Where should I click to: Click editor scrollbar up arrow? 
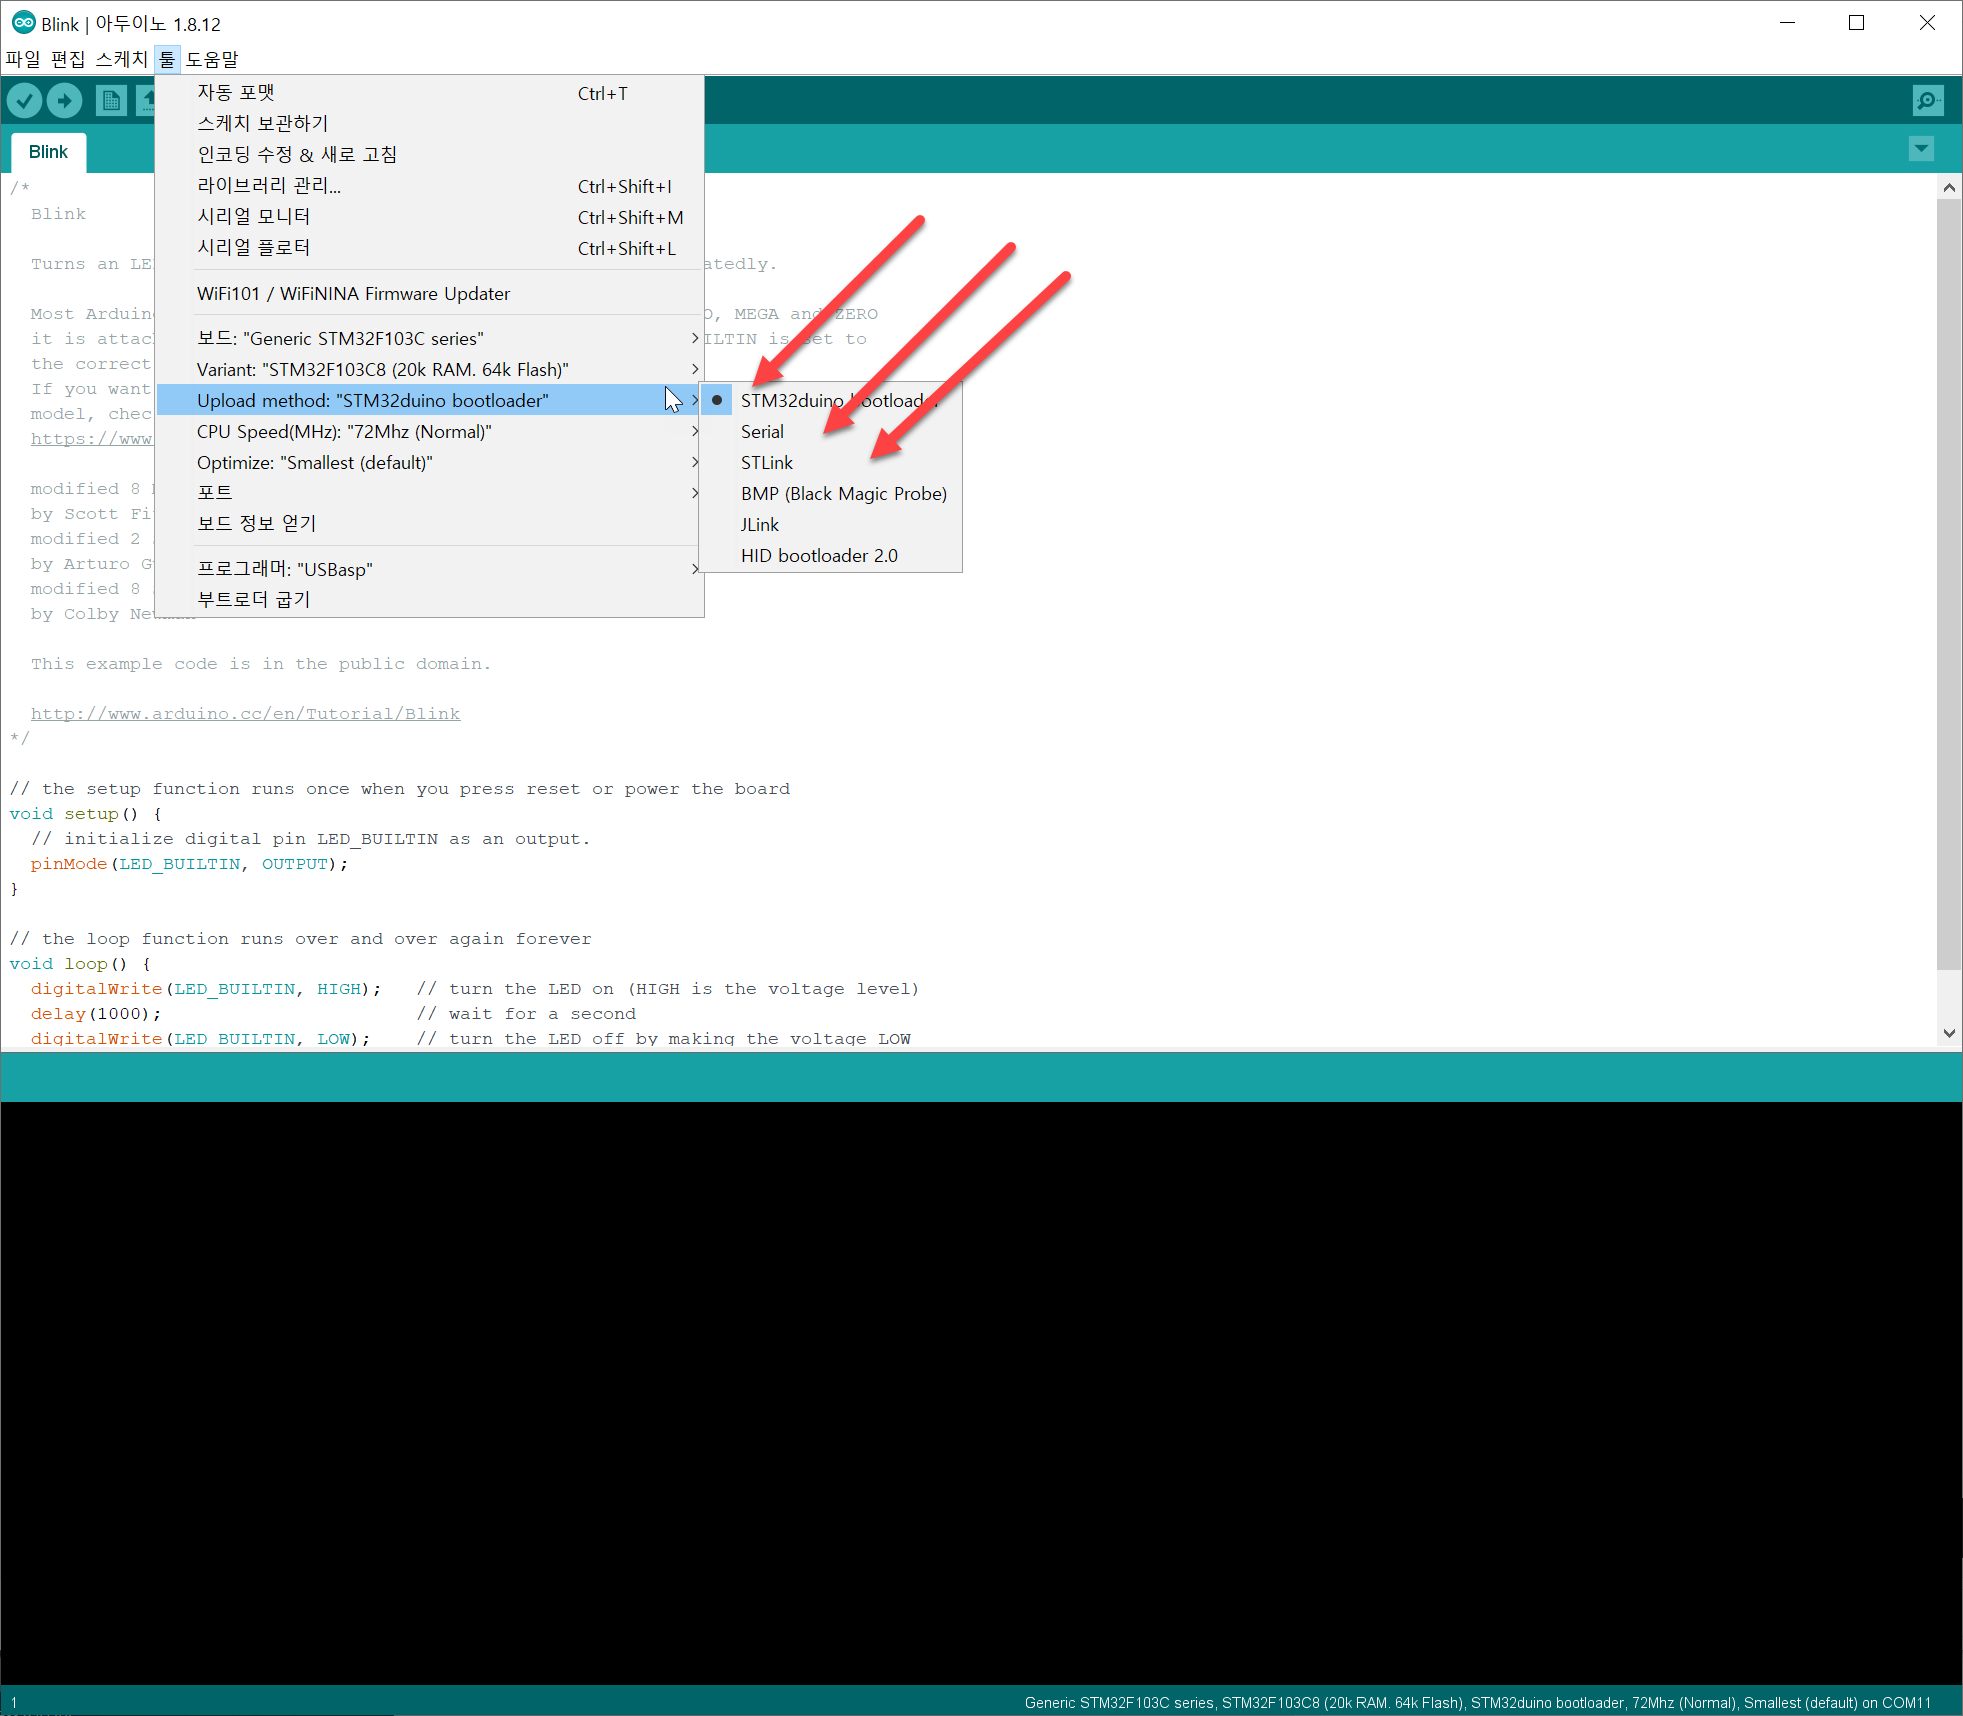(x=1948, y=187)
